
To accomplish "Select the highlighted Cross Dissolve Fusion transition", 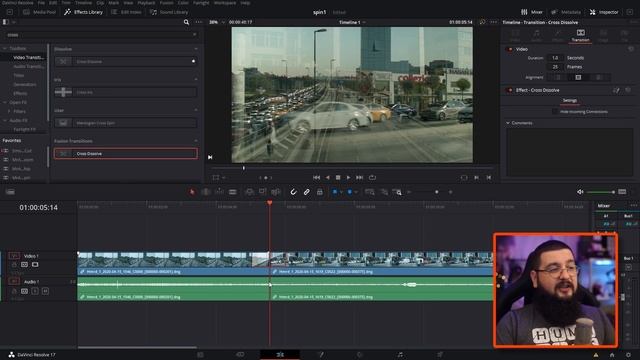I will pos(126,153).
